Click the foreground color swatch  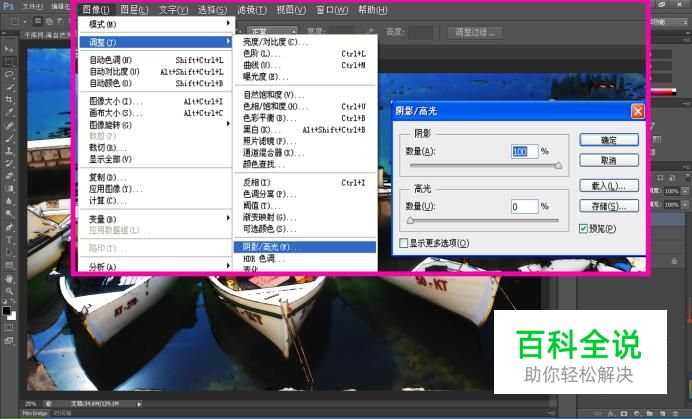tap(6, 311)
